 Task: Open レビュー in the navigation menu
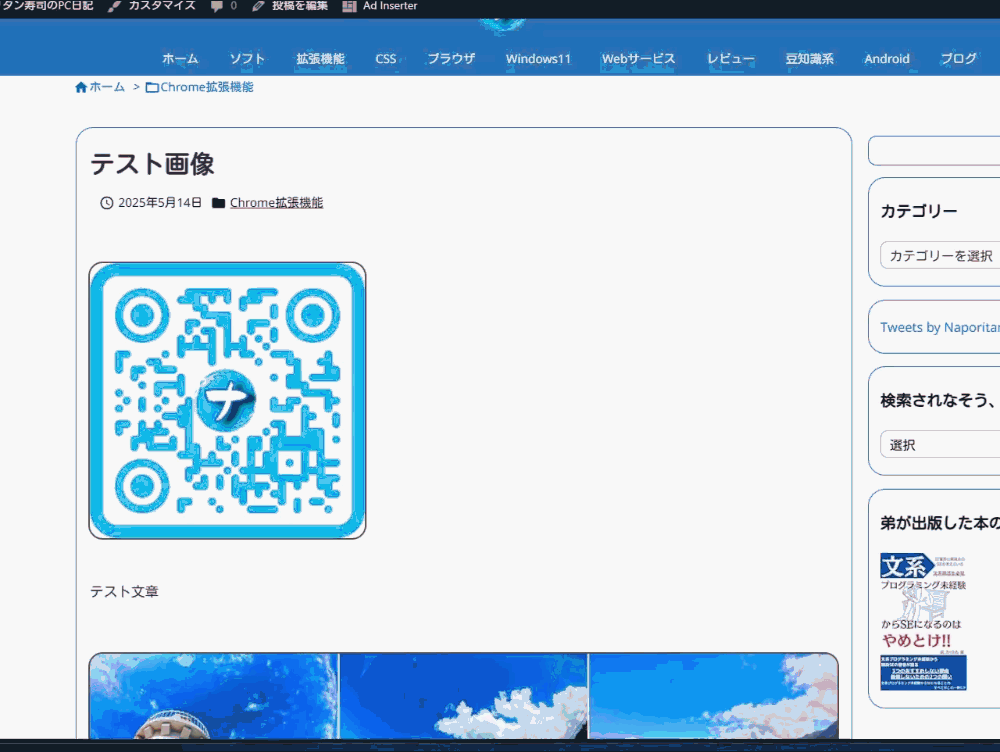pos(730,59)
